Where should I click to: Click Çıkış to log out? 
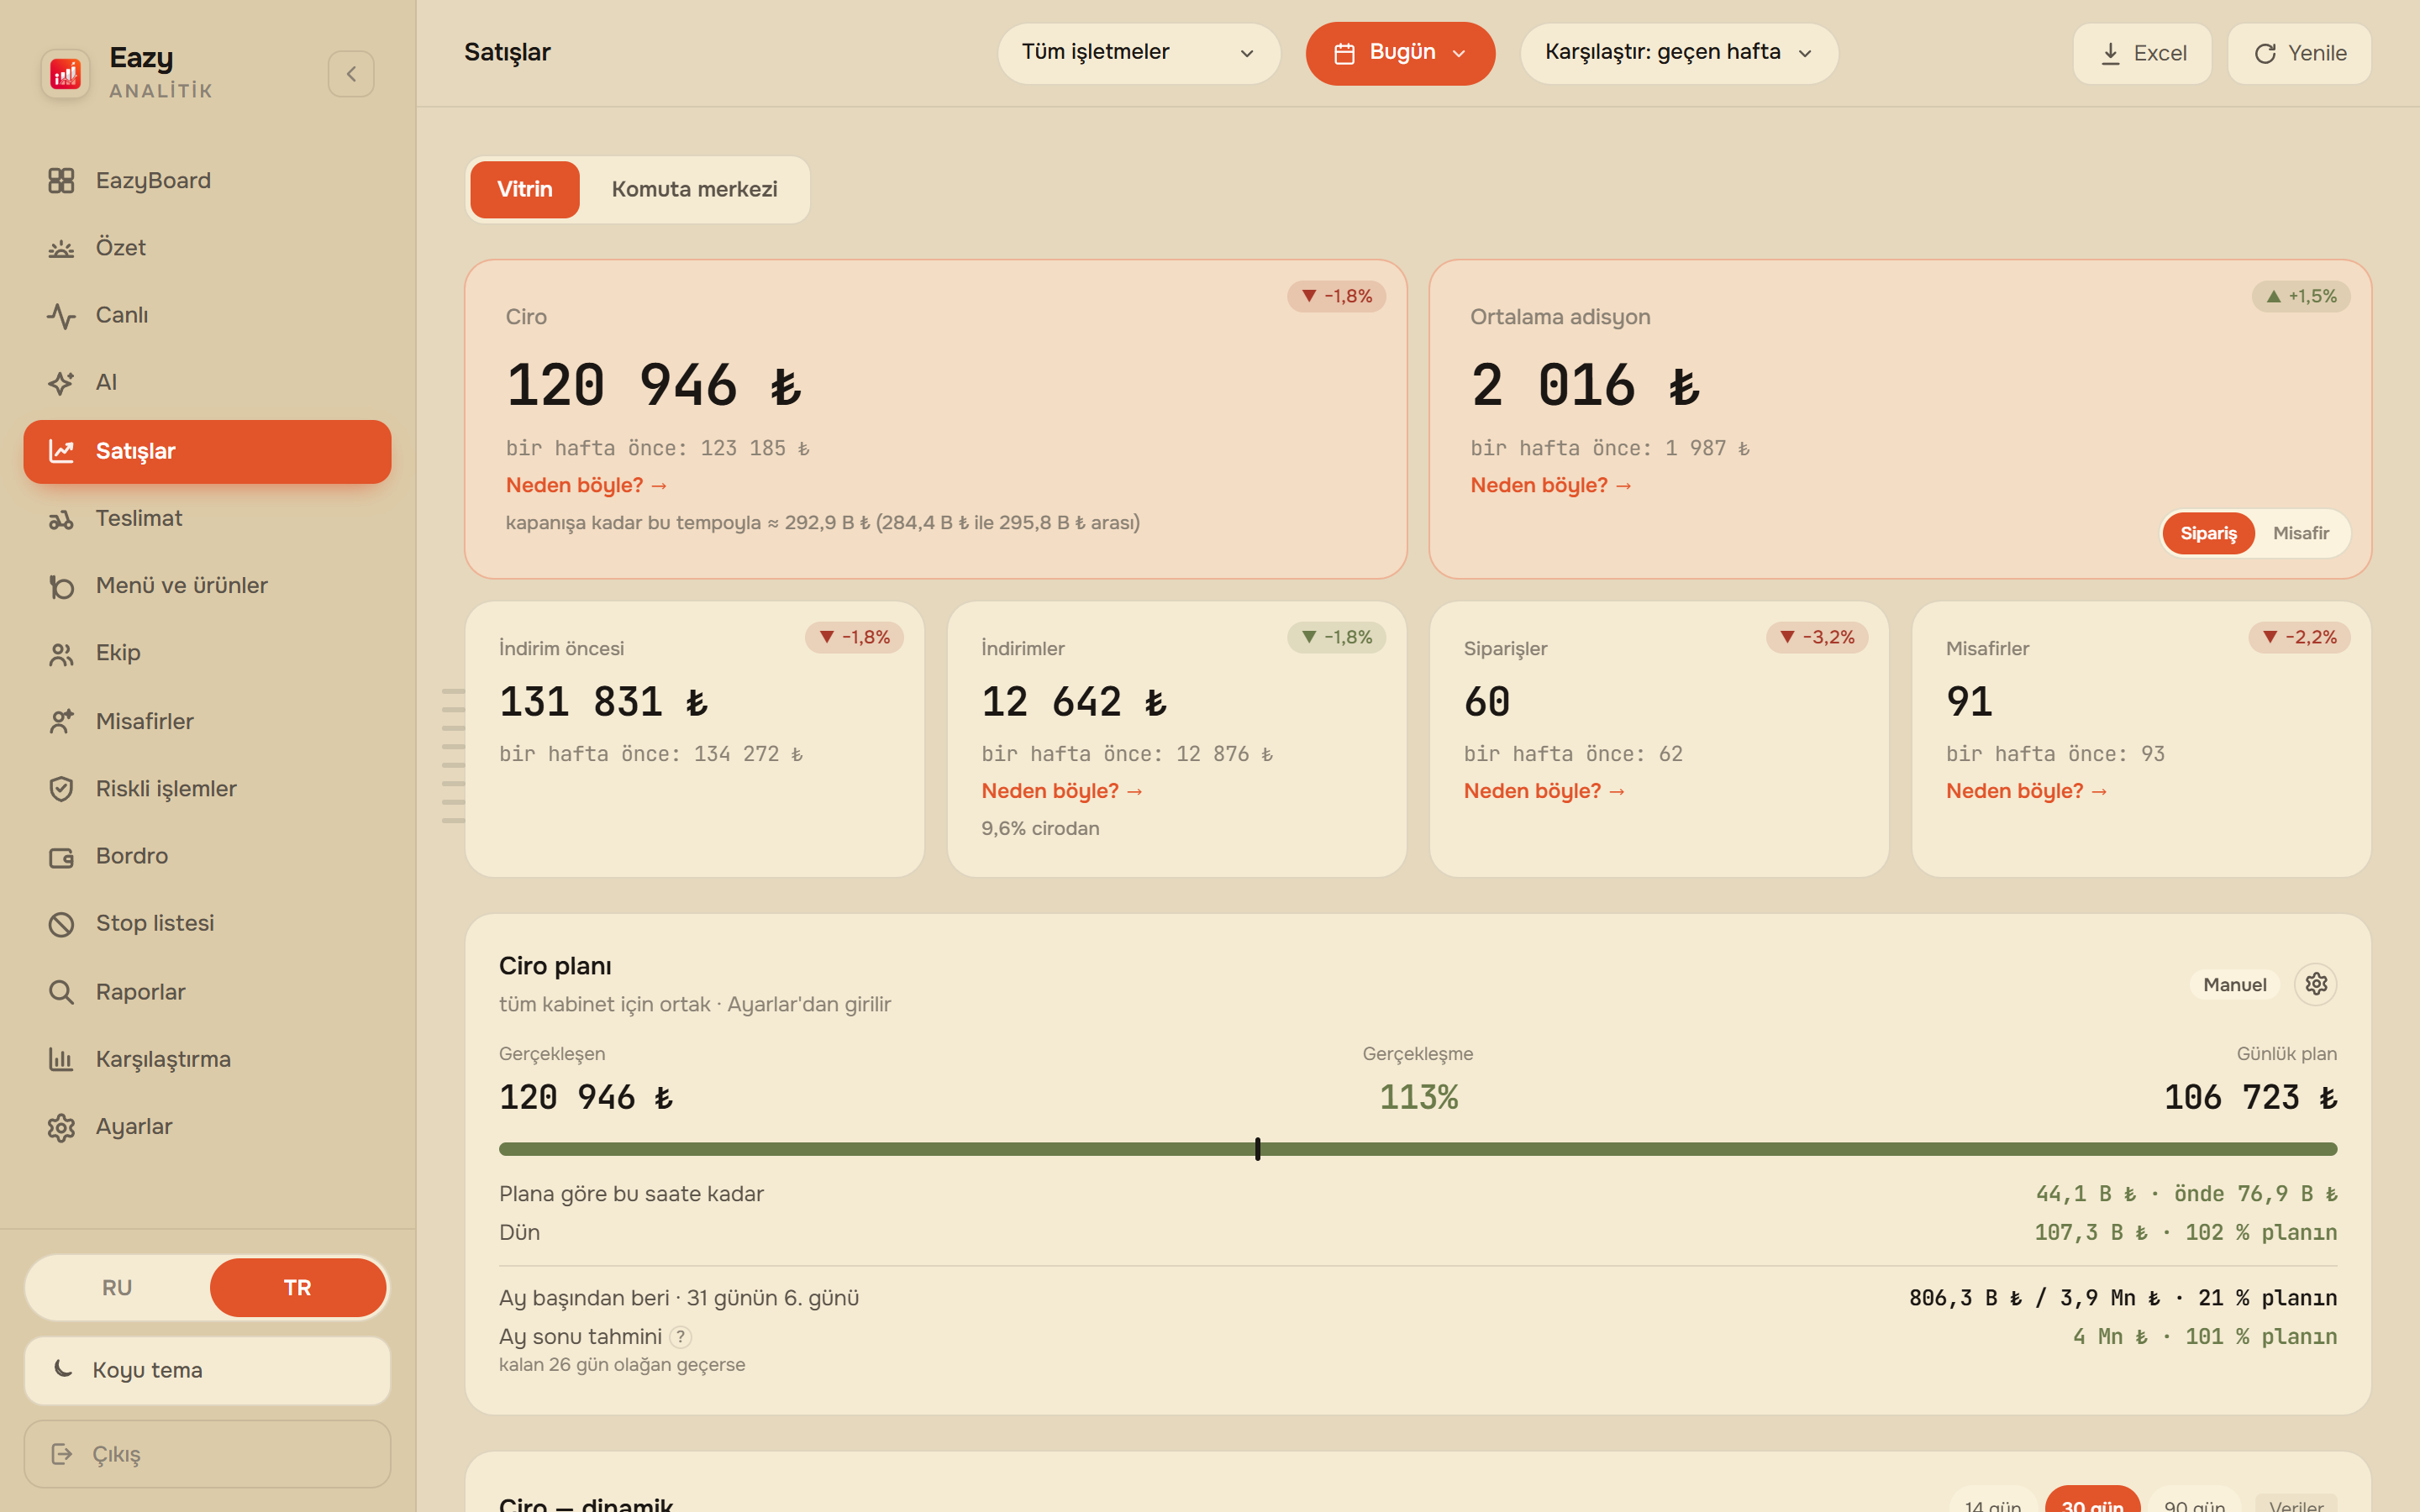[207, 1454]
